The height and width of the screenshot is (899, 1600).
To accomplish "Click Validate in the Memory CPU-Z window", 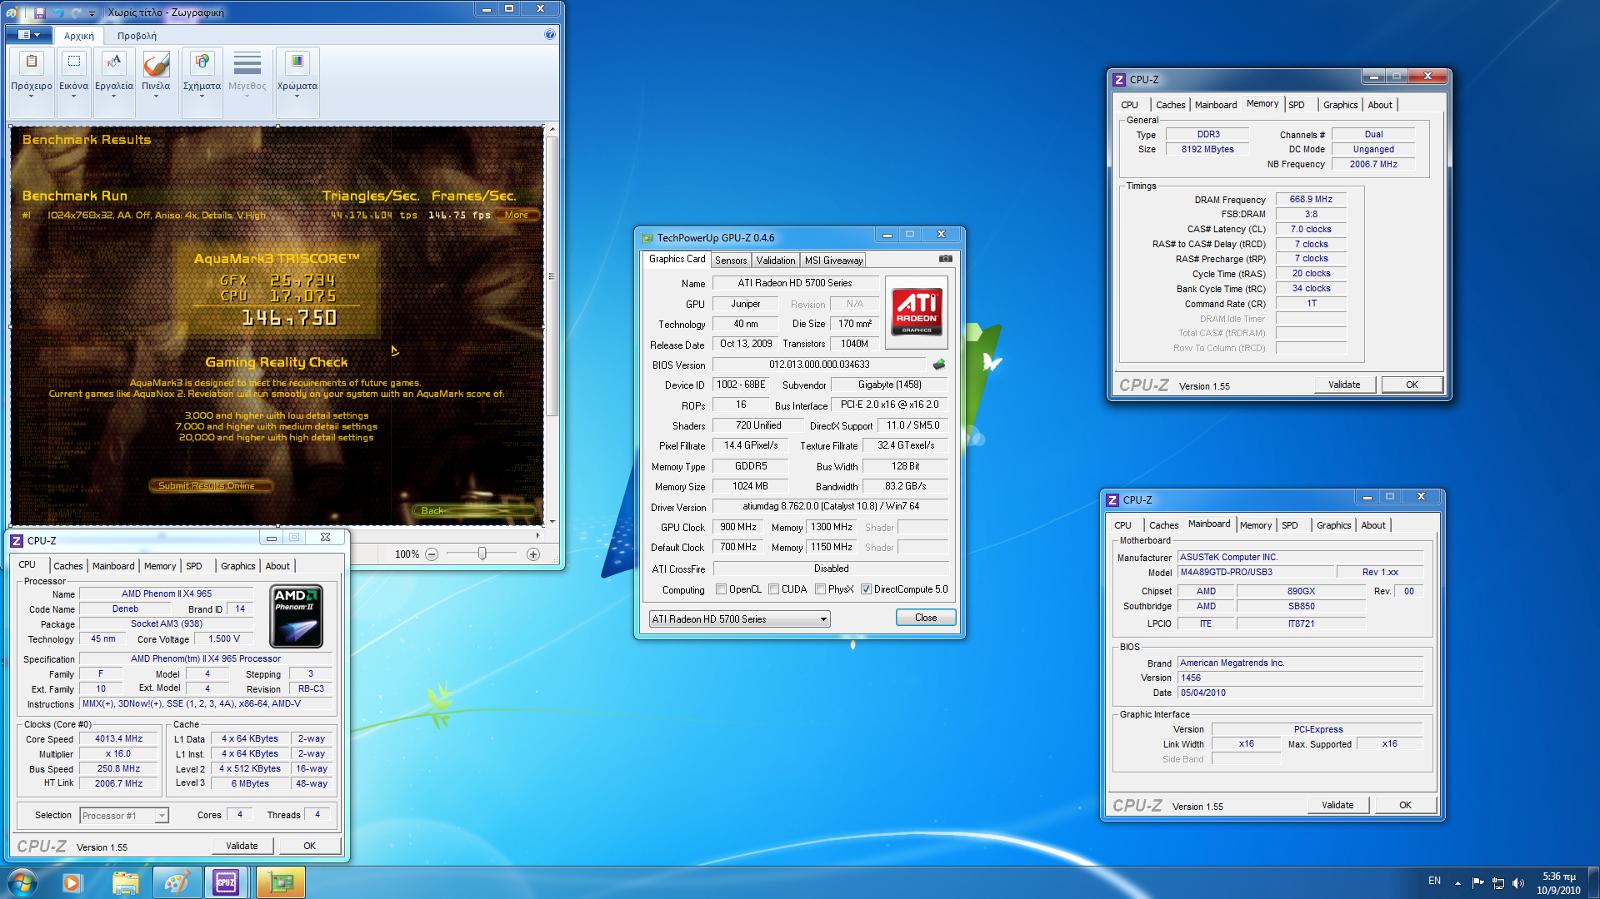I will (1344, 384).
